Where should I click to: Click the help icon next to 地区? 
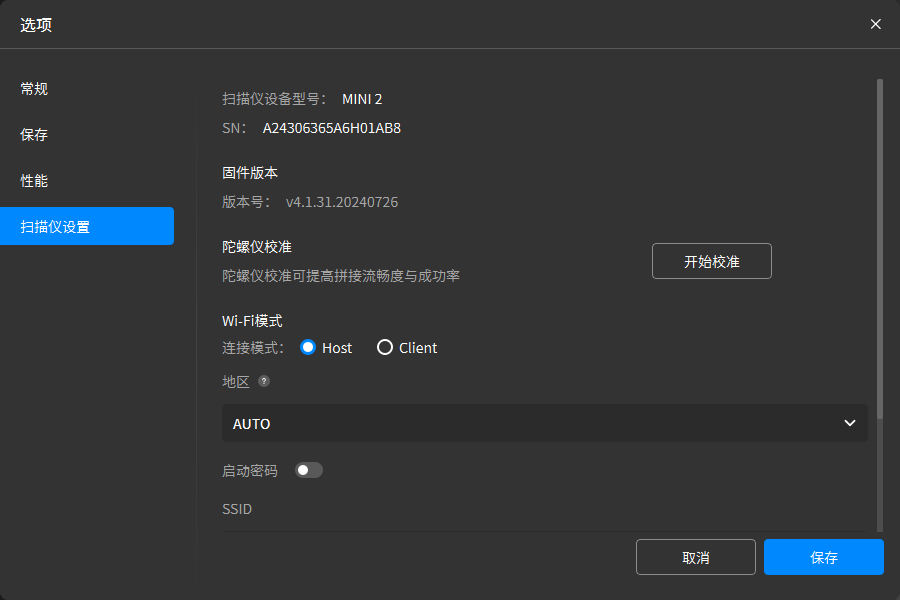tap(264, 381)
